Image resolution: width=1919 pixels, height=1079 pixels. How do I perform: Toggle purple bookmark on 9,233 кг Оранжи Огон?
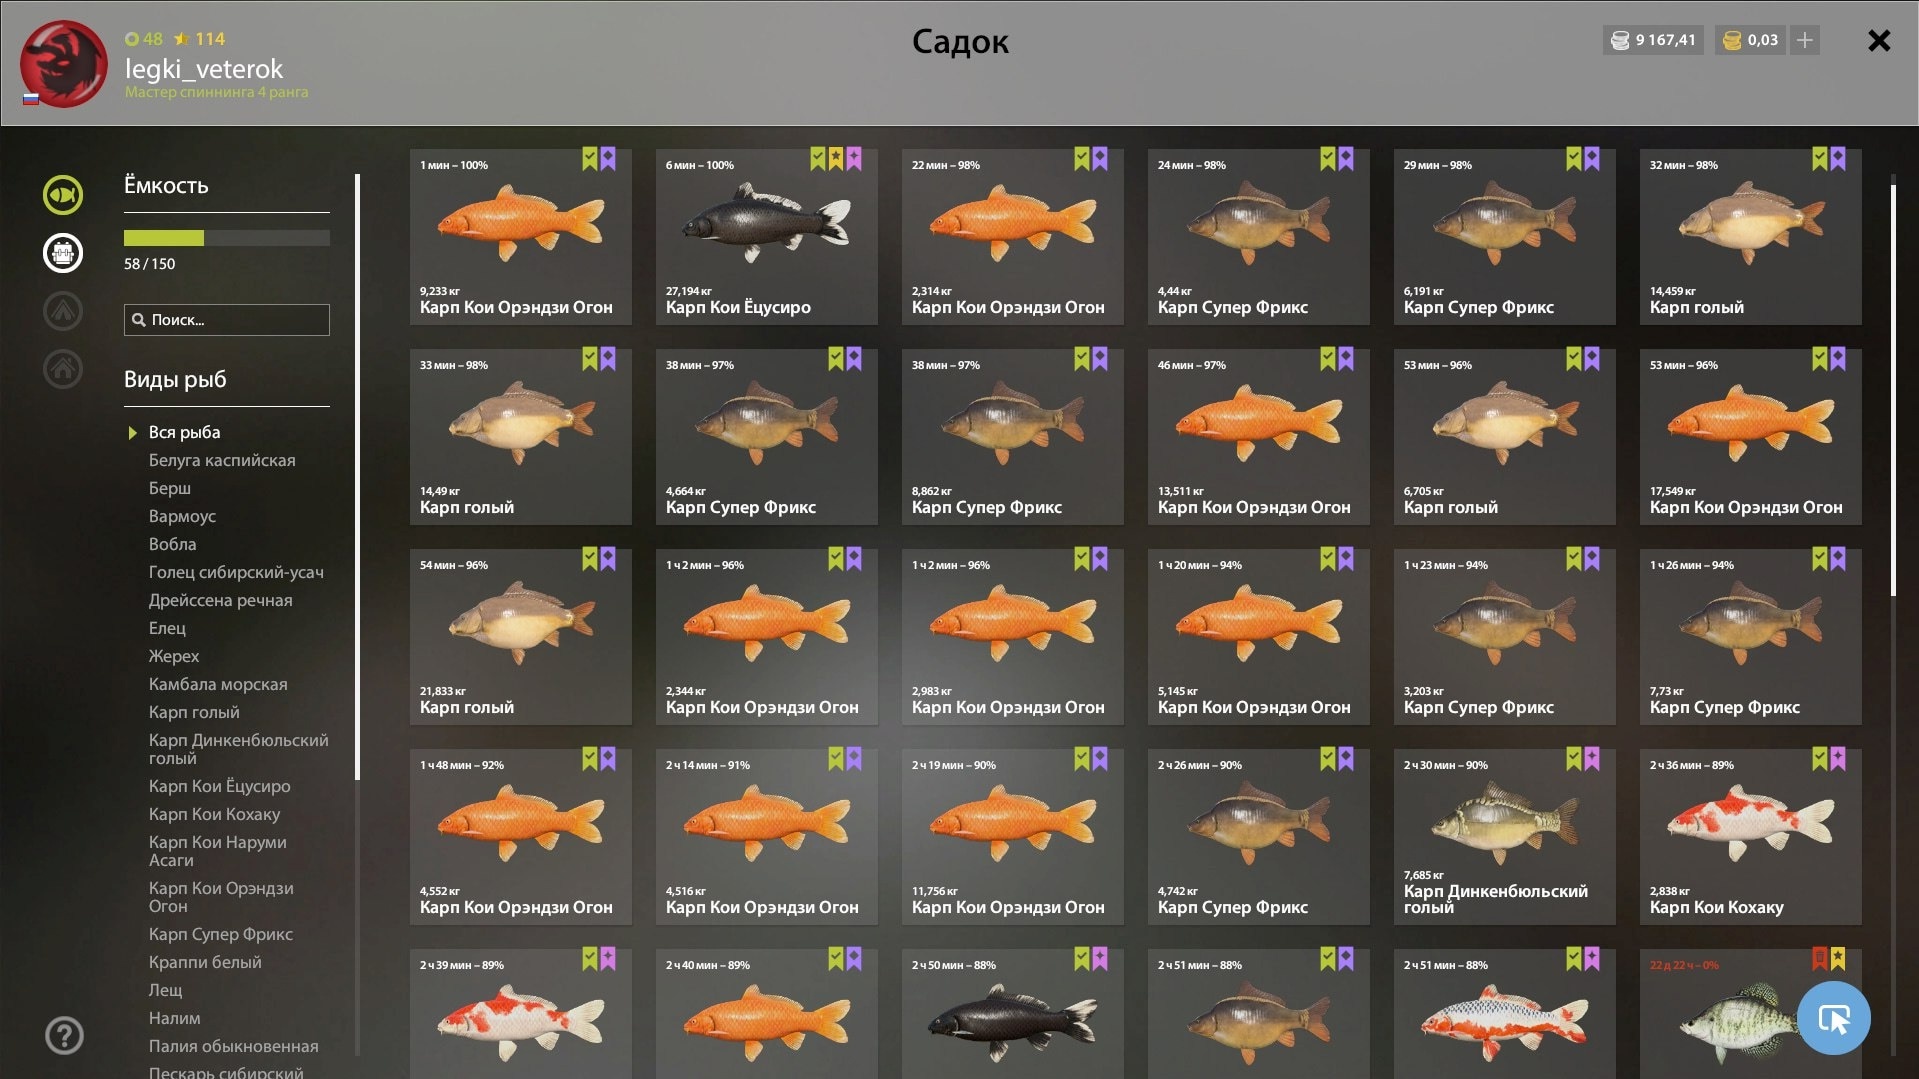[608, 159]
